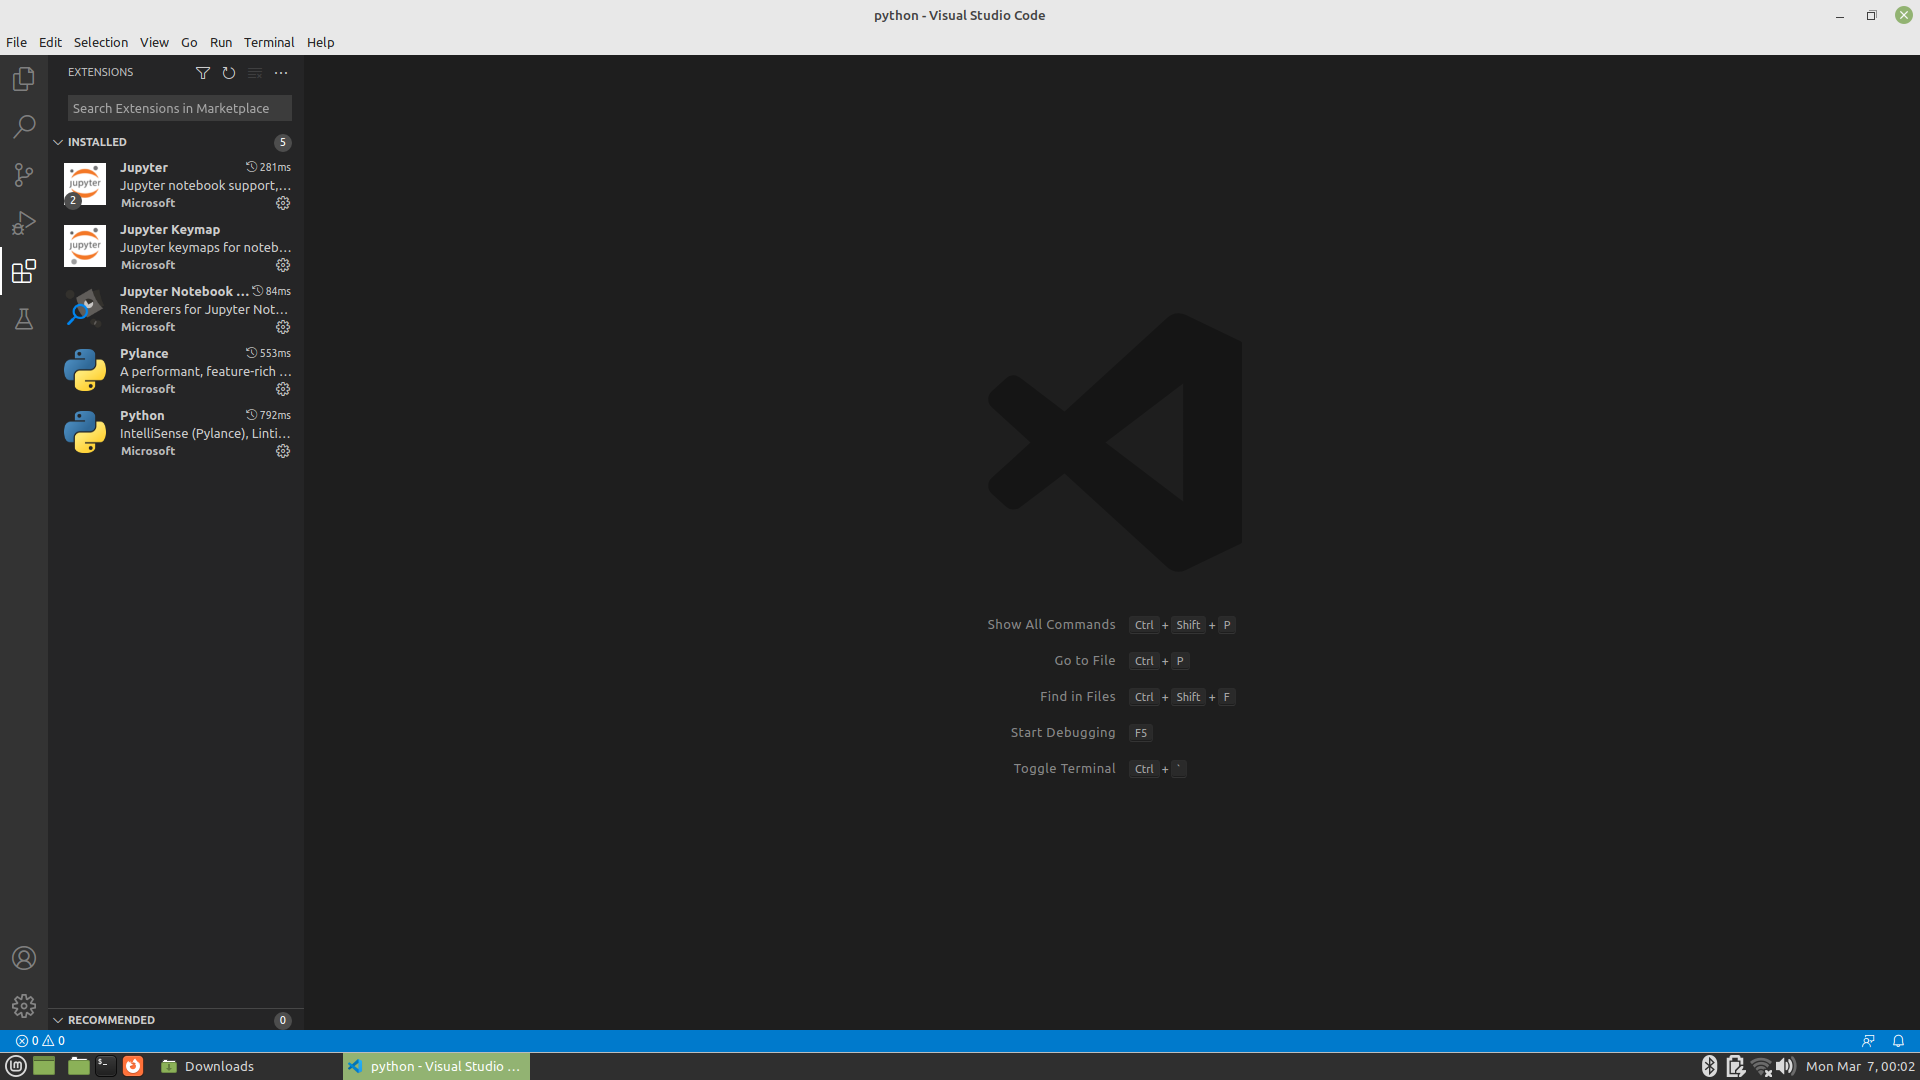Click errors and warnings status bar indicator

tap(41, 1040)
